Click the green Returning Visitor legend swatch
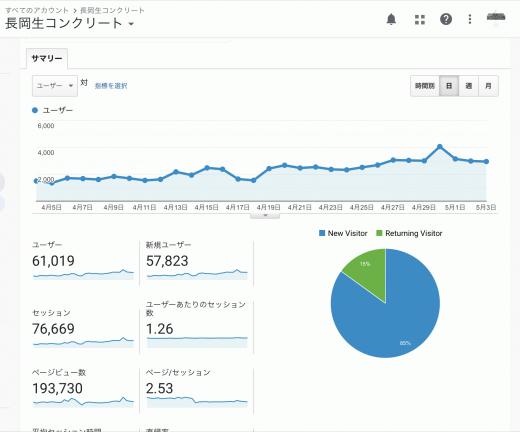This screenshot has height=432, width=520. click(x=379, y=233)
